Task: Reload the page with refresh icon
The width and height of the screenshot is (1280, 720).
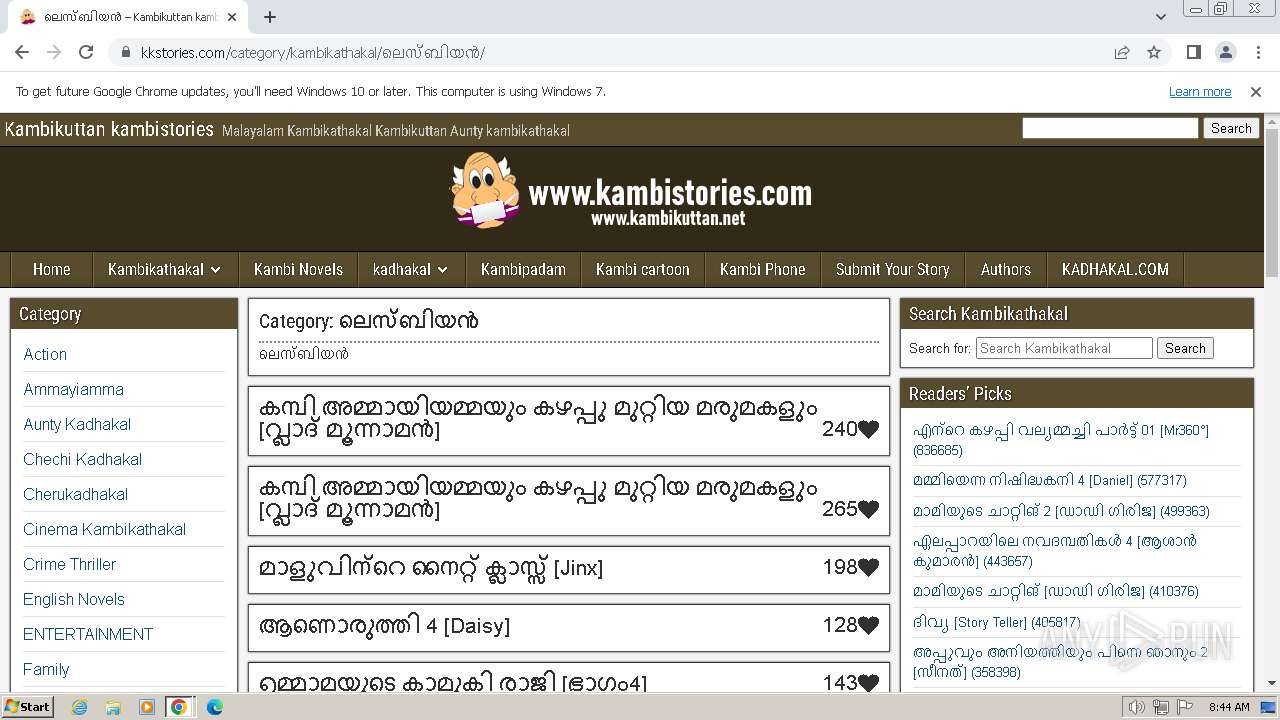Action: pos(86,52)
